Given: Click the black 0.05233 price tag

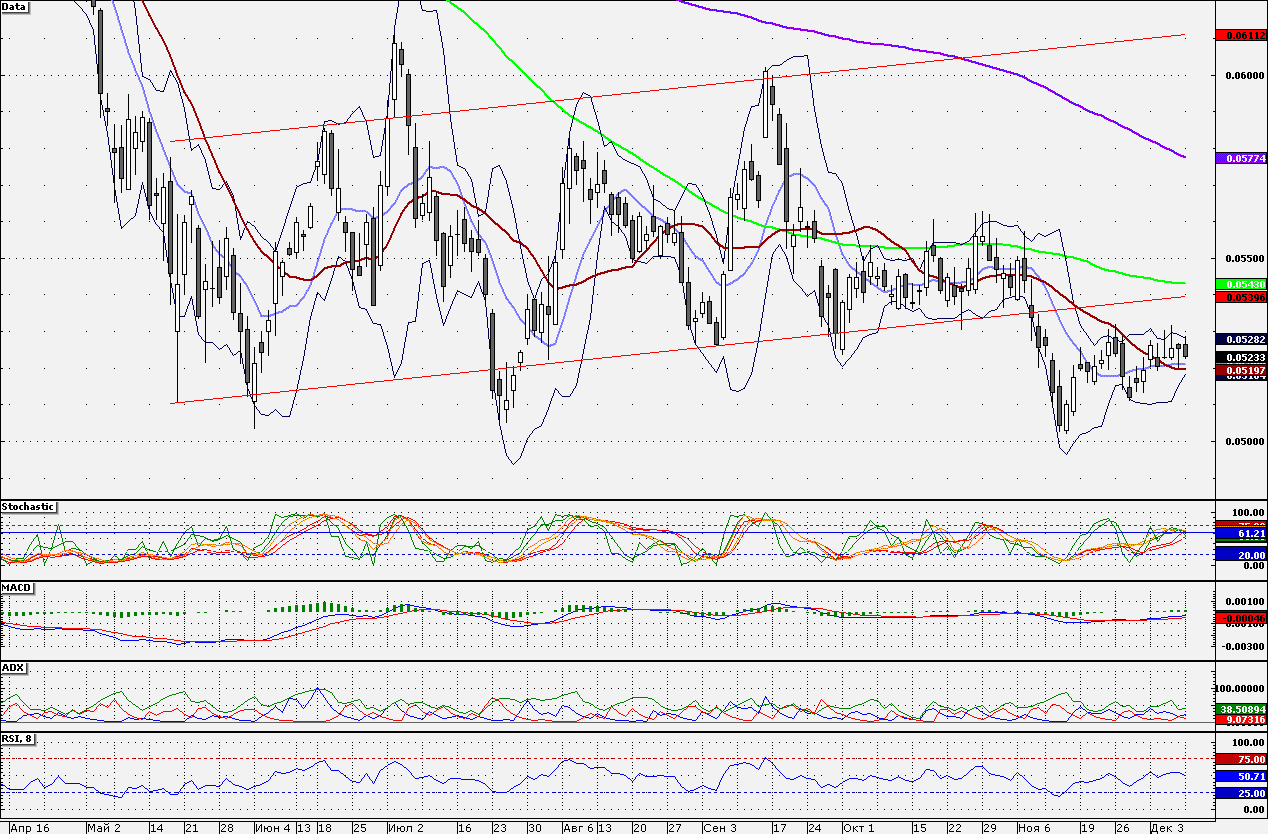Looking at the screenshot, I should [1241, 358].
